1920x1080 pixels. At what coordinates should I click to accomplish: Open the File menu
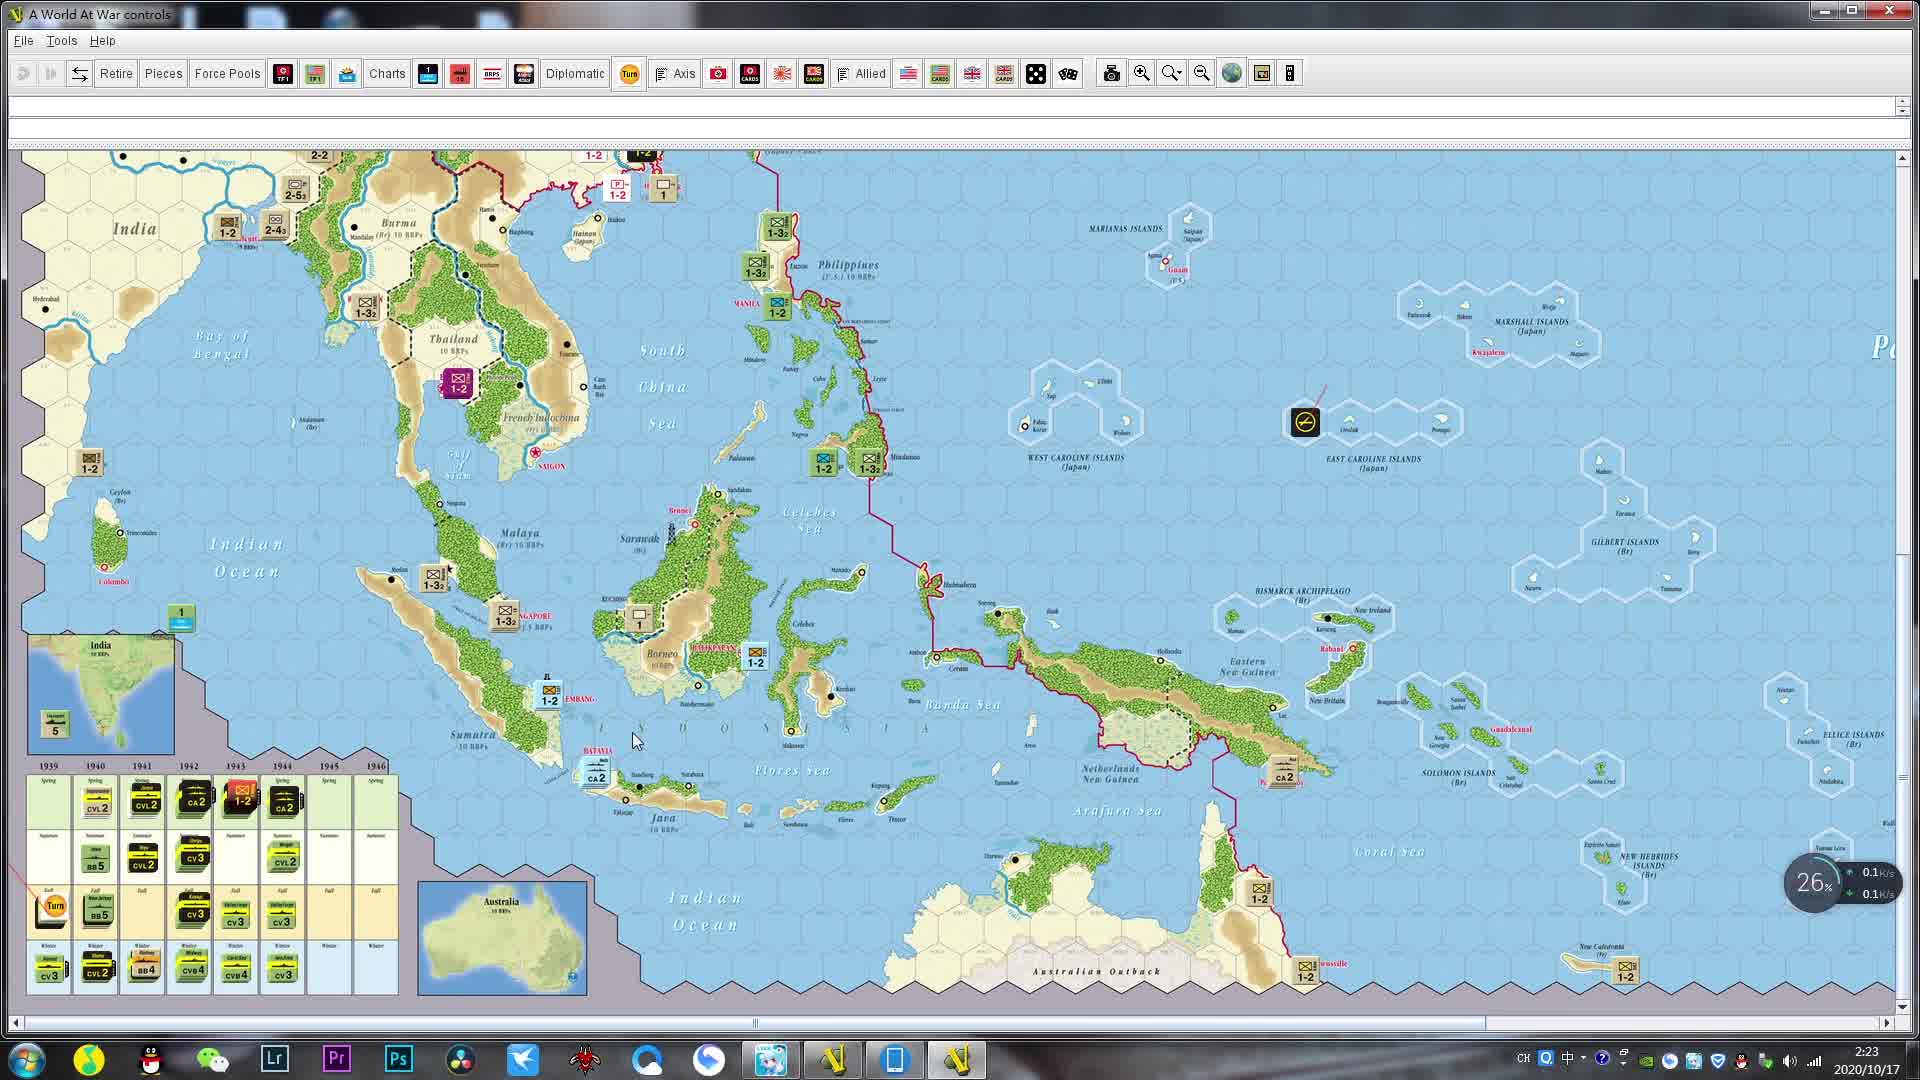pyautogui.click(x=23, y=41)
